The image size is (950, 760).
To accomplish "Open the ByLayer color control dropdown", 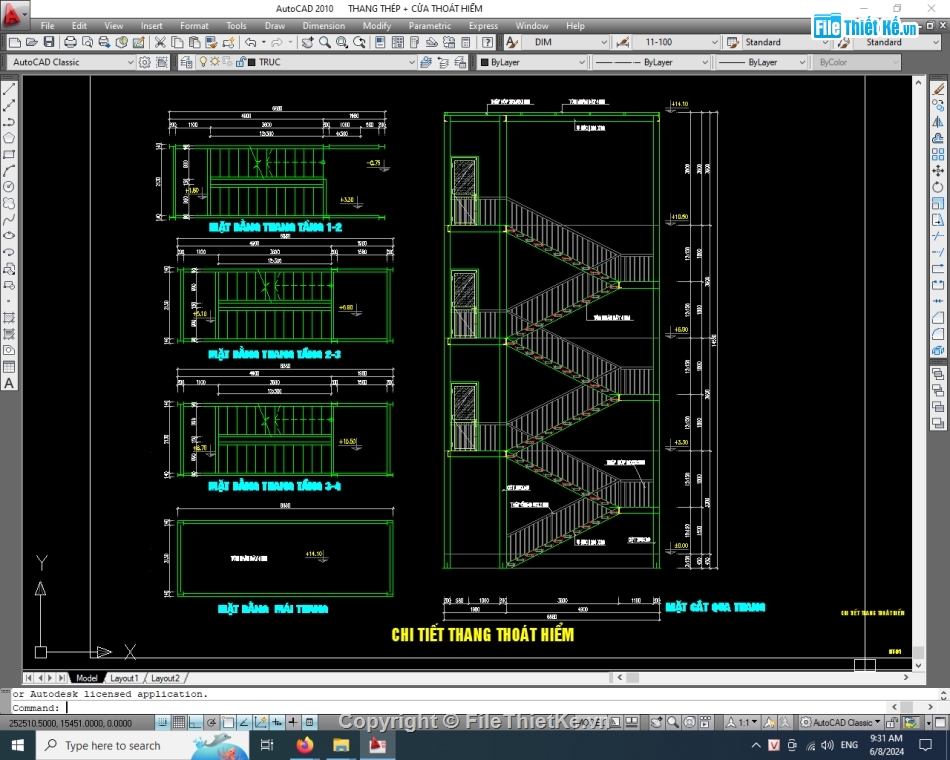I will [x=533, y=62].
